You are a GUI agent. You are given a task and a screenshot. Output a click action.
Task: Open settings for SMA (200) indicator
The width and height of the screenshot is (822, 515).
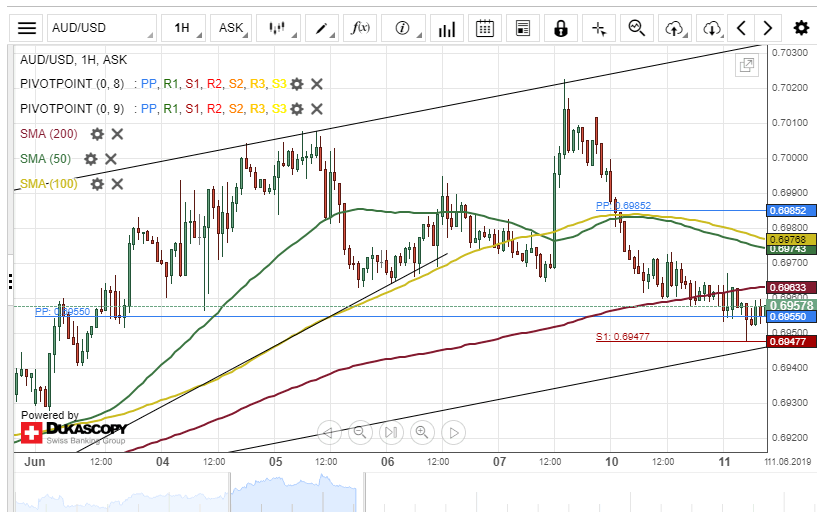coord(97,134)
